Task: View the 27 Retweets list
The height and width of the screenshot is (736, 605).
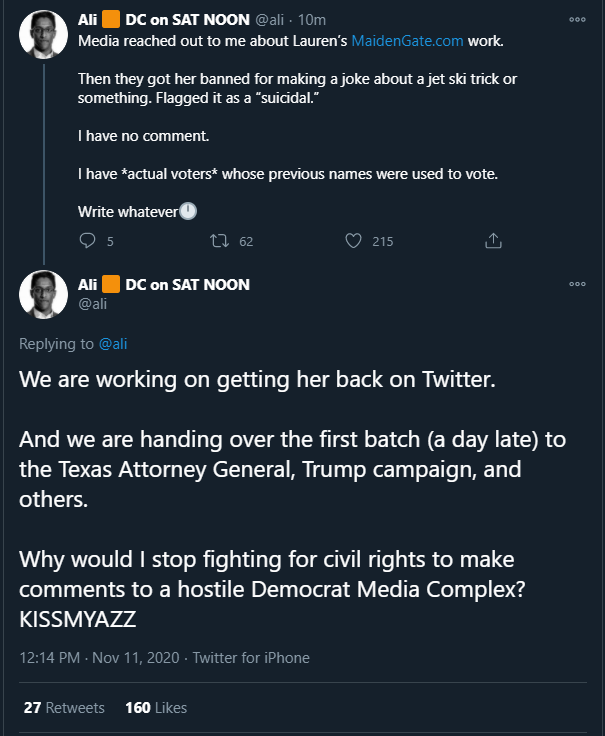Action: coord(64,707)
